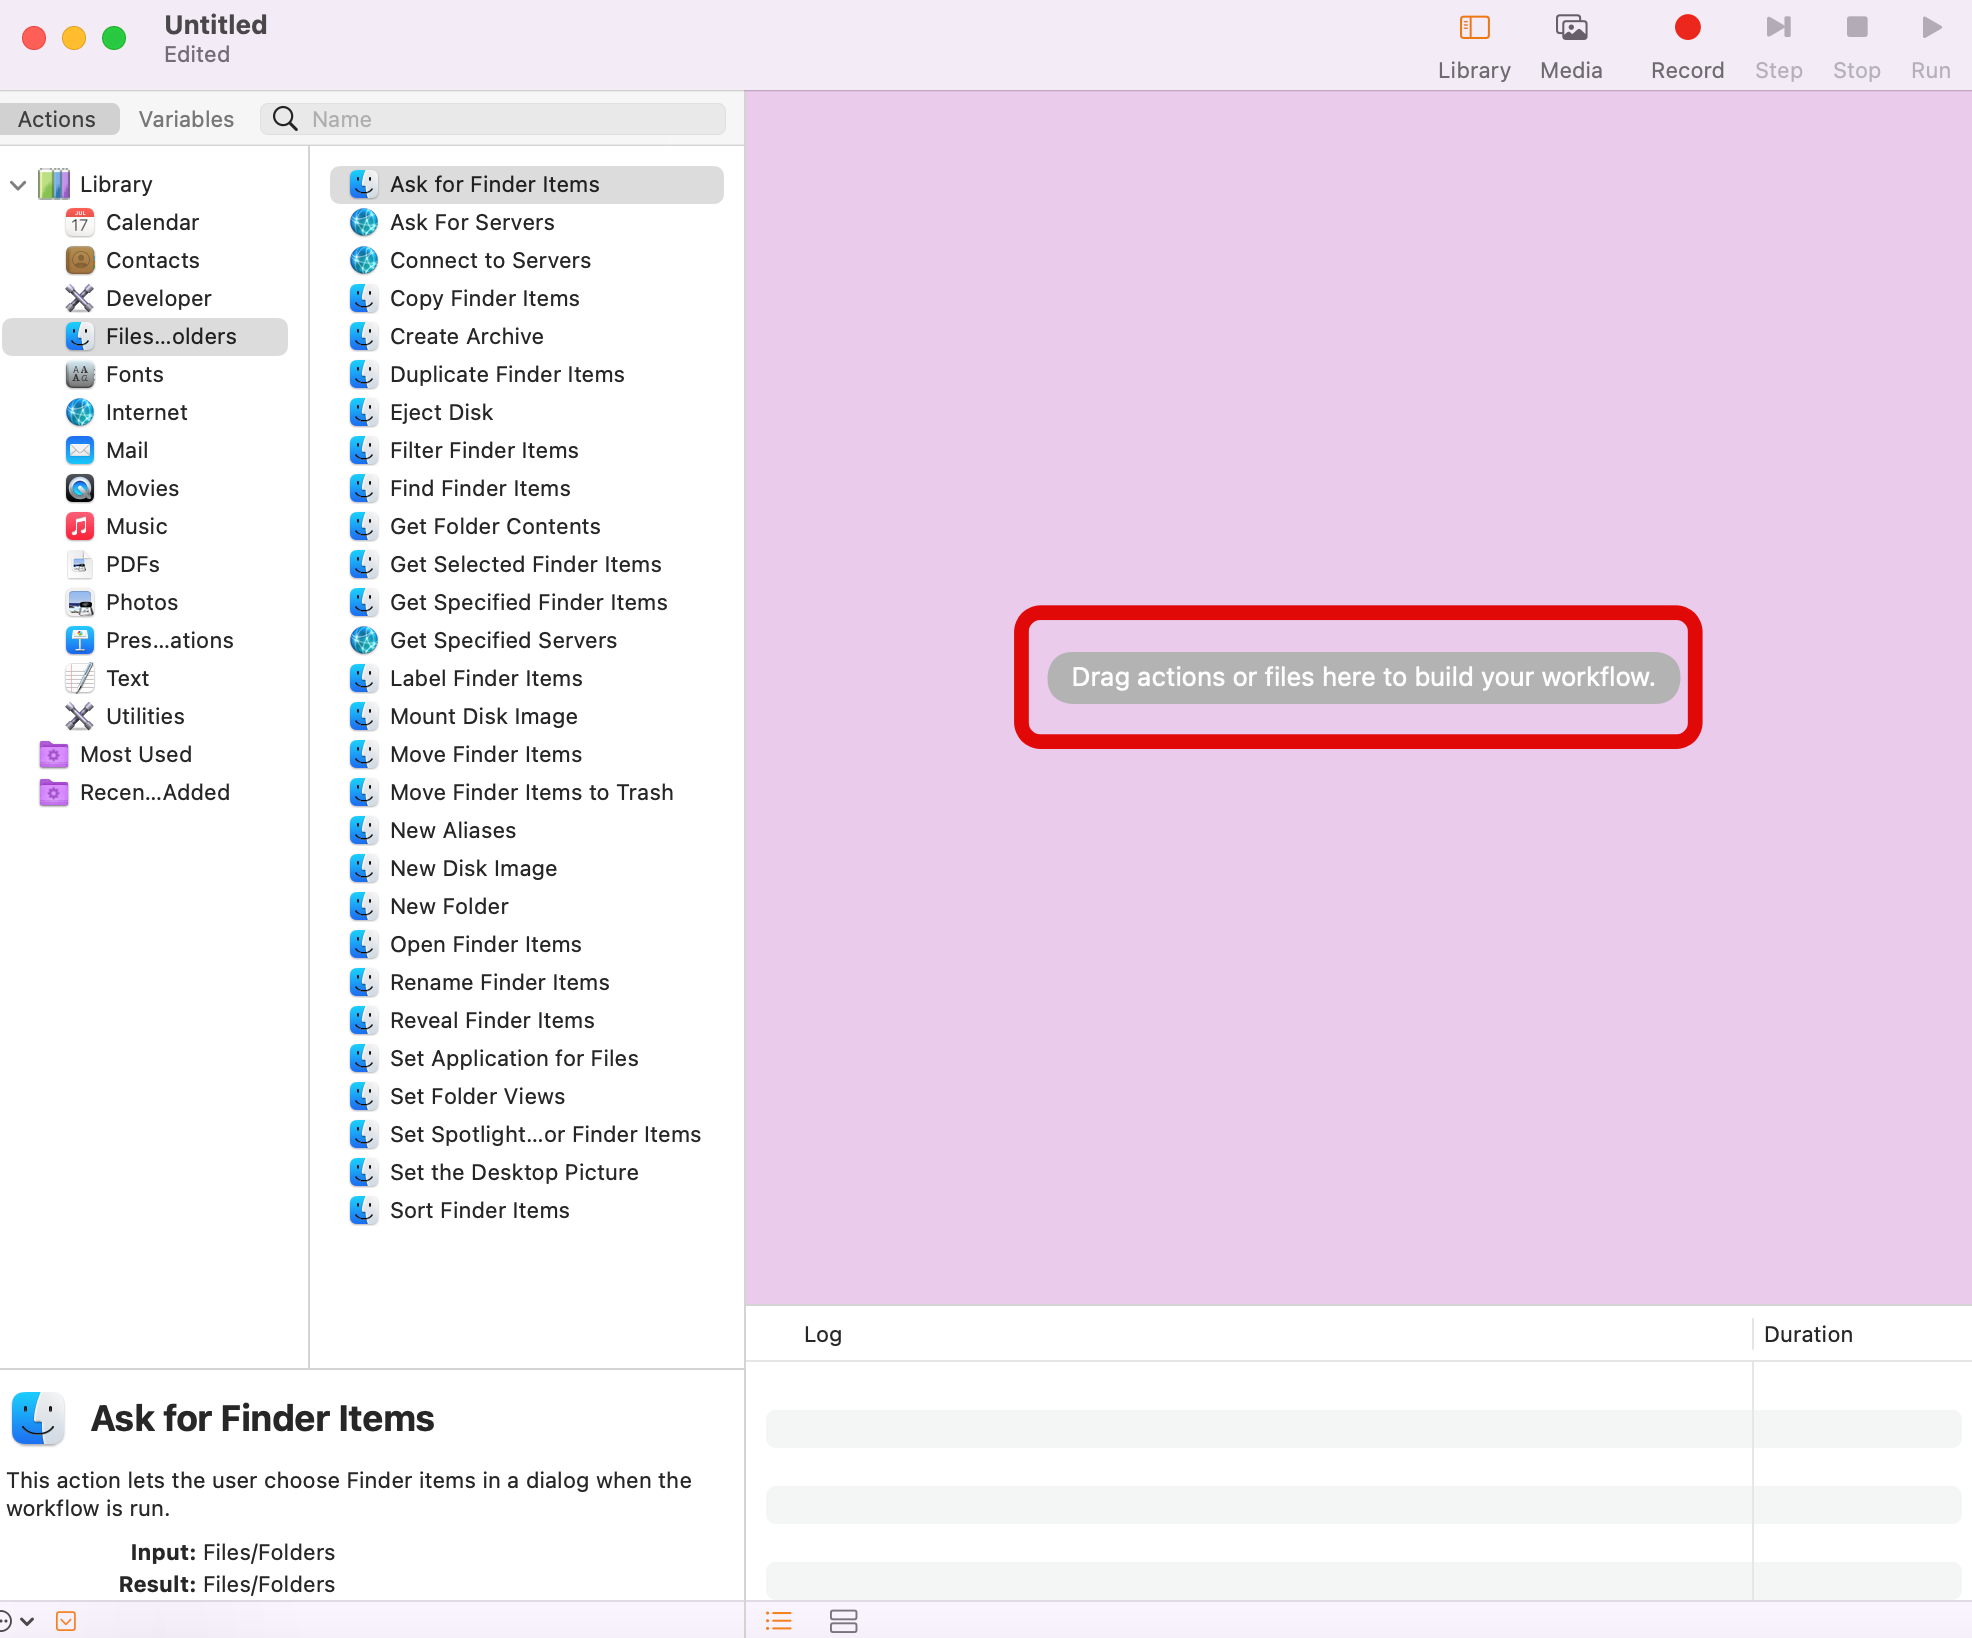
Task: Toggle the Library sidebar icon
Action: pyautogui.click(x=1473, y=28)
